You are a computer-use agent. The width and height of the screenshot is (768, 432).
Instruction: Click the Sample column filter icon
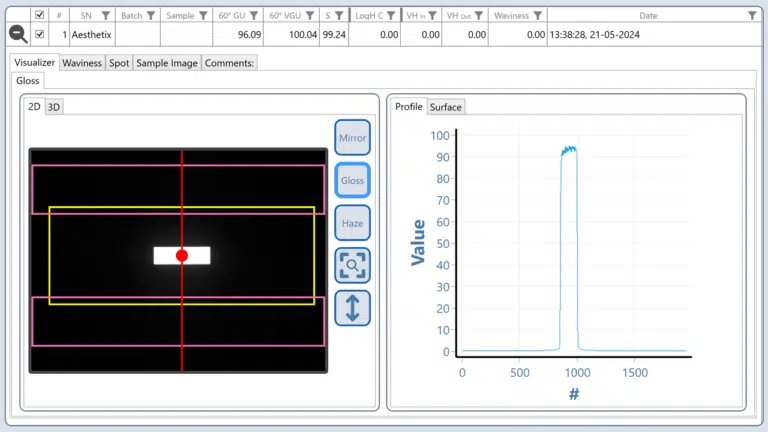[203, 16]
